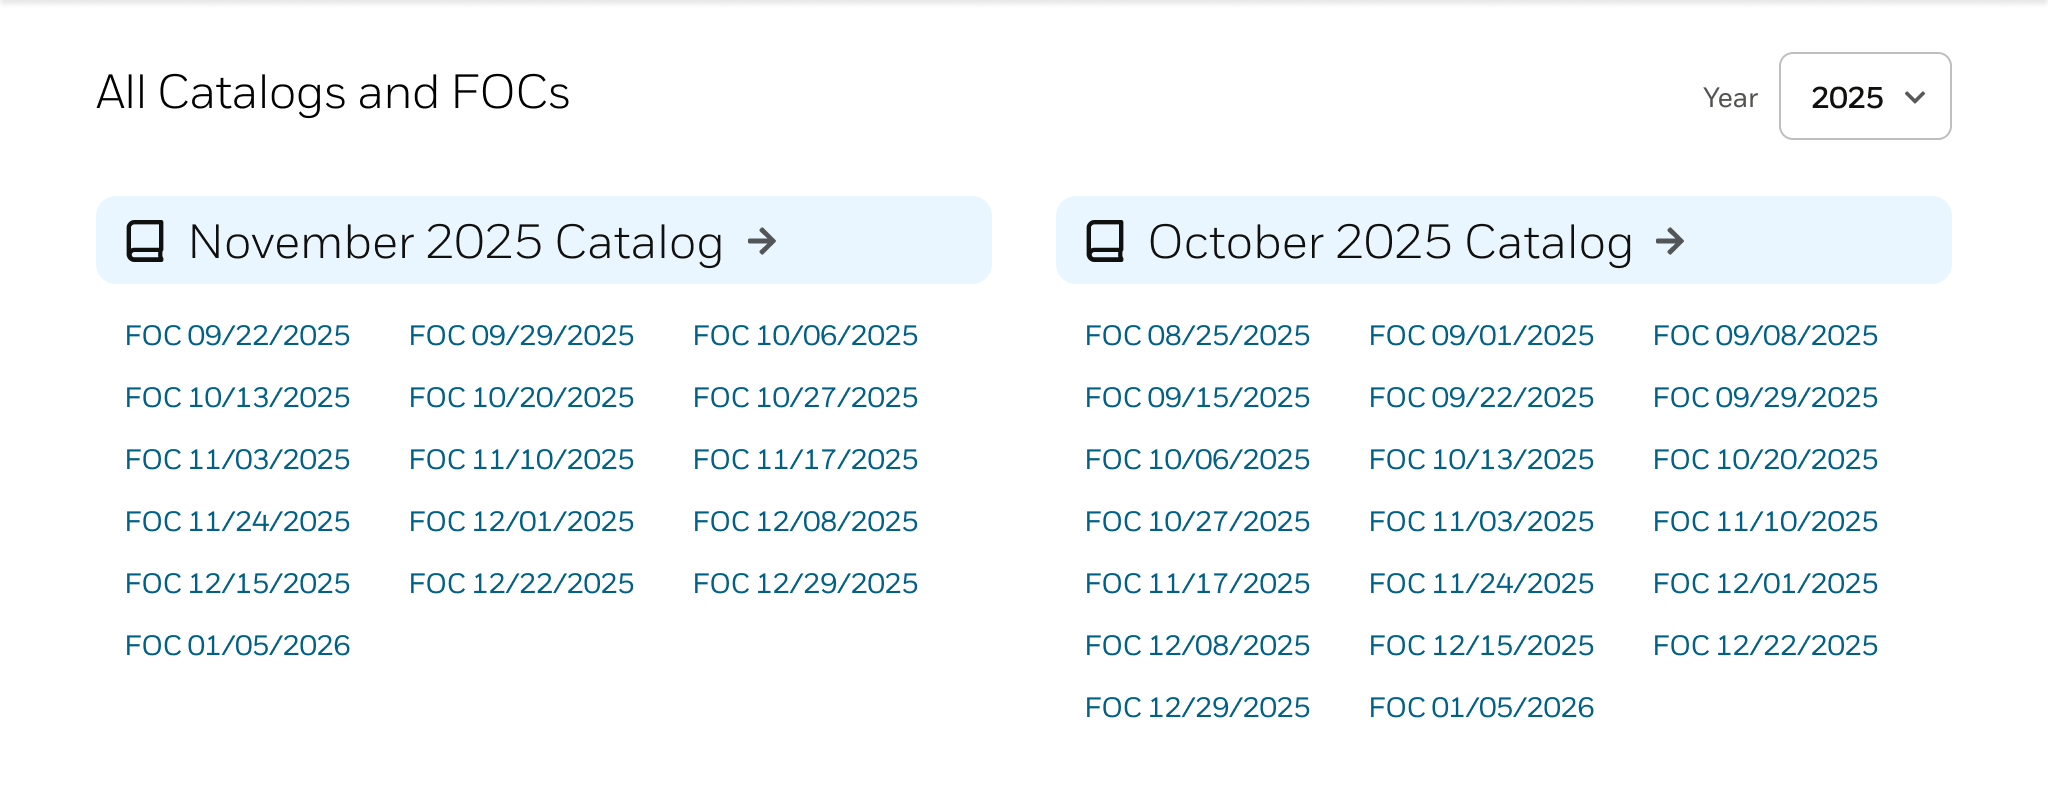Viewport: 2048px width, 802px height.
Task: Click the book icon beside November 2025 Catalog
Action: pyautogui.click(x=145, y=241)
